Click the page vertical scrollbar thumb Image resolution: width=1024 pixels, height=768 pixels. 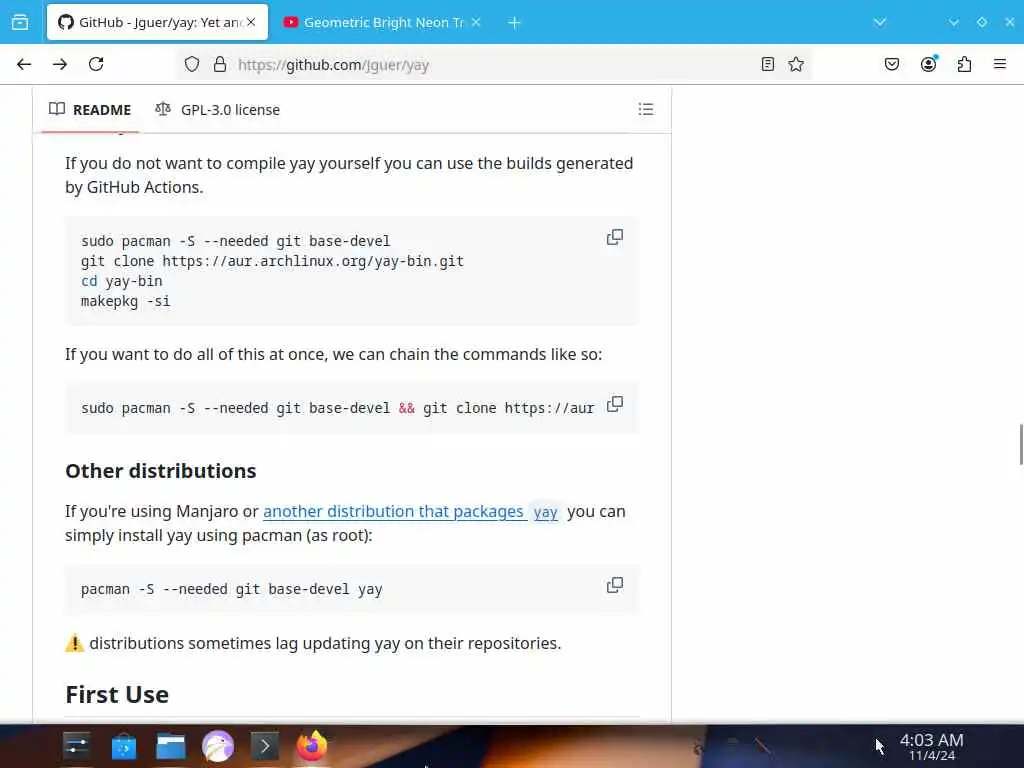point(1021,444)
